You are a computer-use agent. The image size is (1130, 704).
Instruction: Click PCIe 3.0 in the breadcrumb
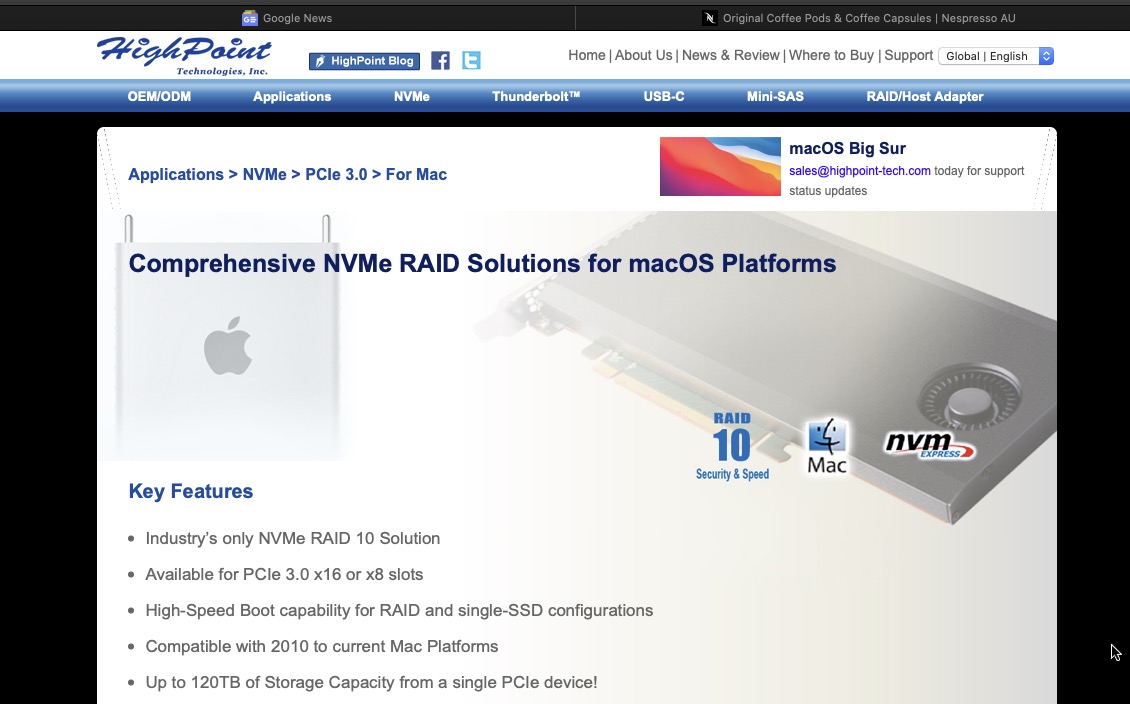coord(336,174)
